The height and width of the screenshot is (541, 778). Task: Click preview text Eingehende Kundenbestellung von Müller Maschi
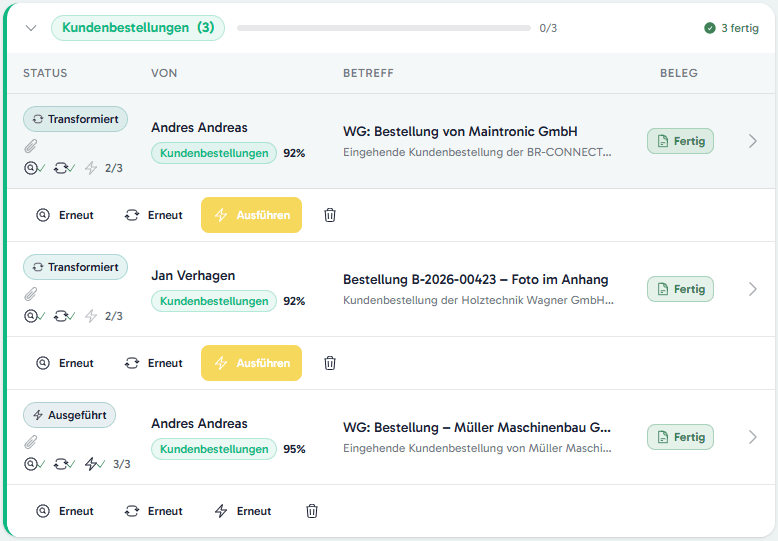tap(477, 448)
